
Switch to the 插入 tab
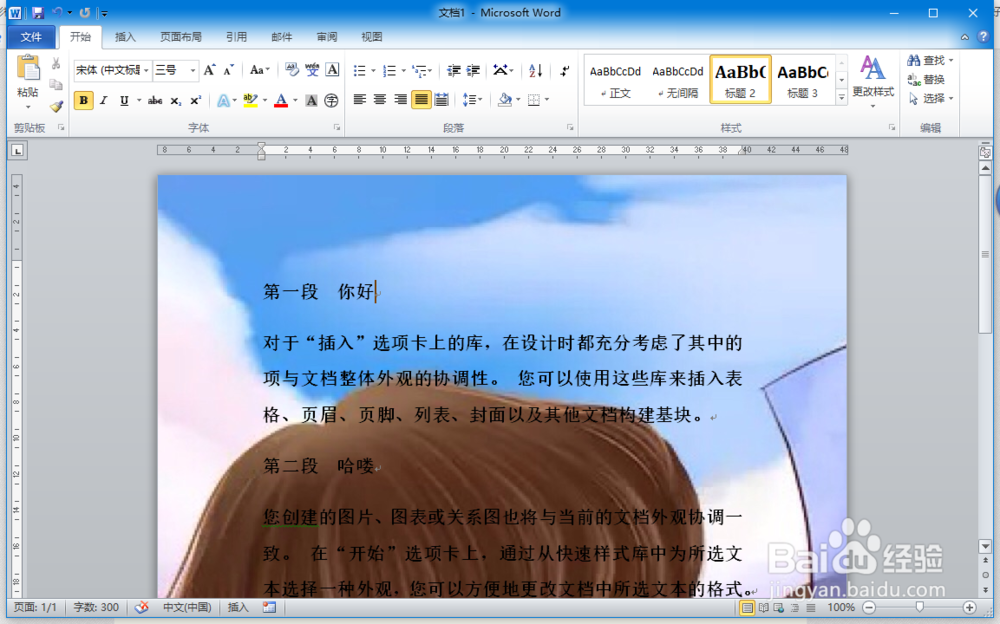click(x=125, y=37)
